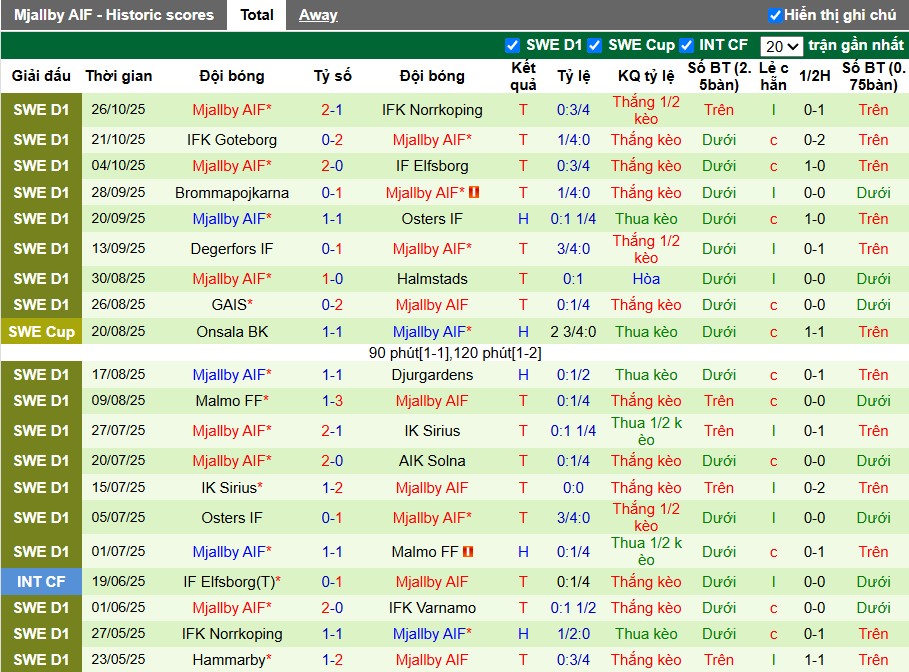The height and width of the screenshot is (672, 909).
Task: Open the Brommapojkarna team link
Action: [232, 193]
